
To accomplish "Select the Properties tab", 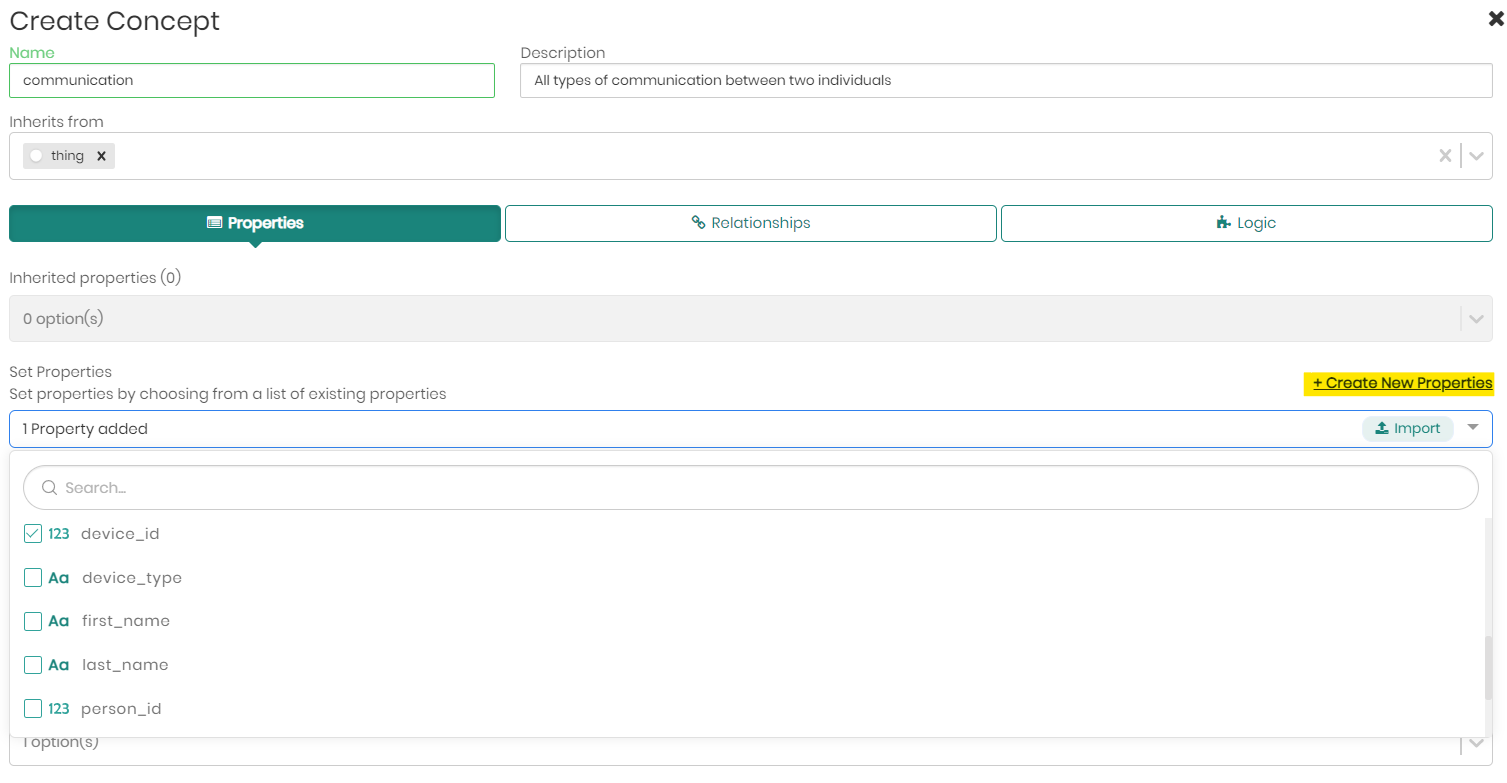I will point(255,223).
